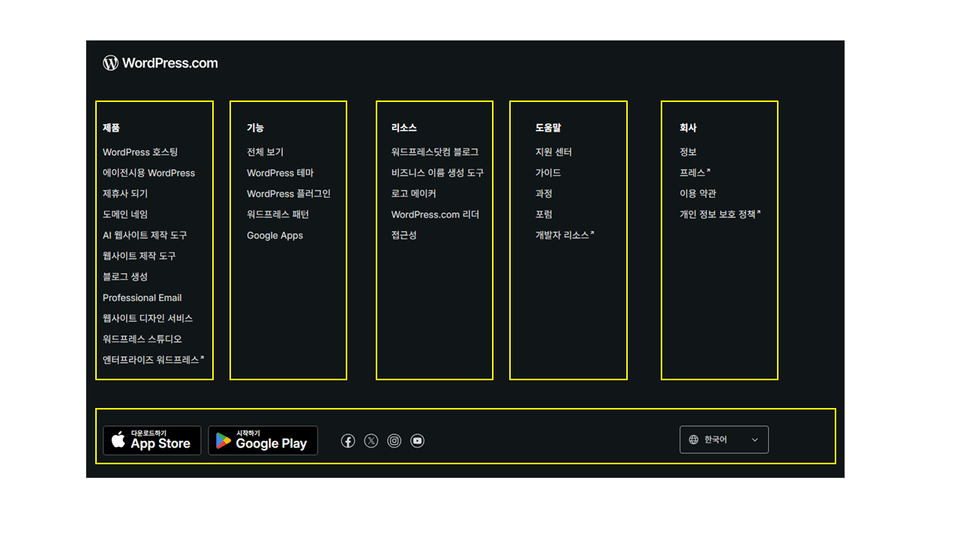Open the 프레스 external link
This screenshot has width=960, height=540.
[695, 173]
